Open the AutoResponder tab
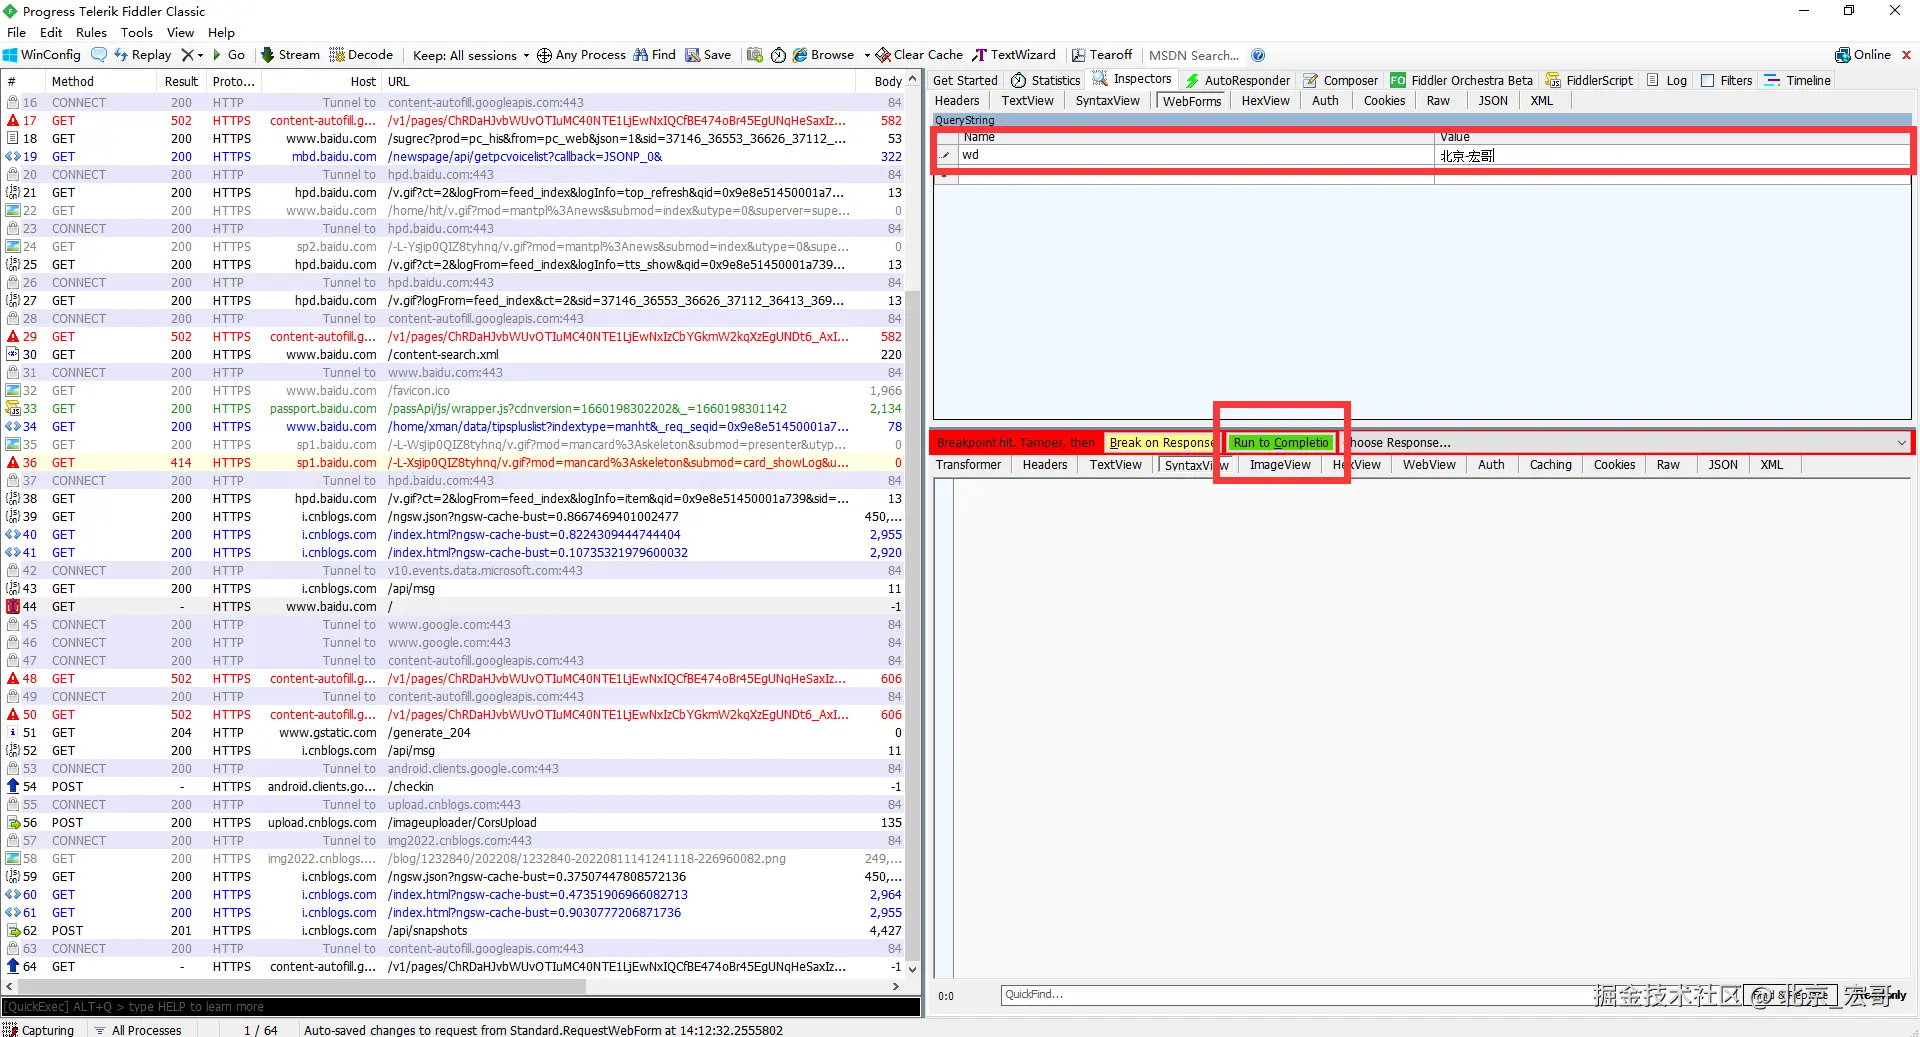 point(1237,80)
